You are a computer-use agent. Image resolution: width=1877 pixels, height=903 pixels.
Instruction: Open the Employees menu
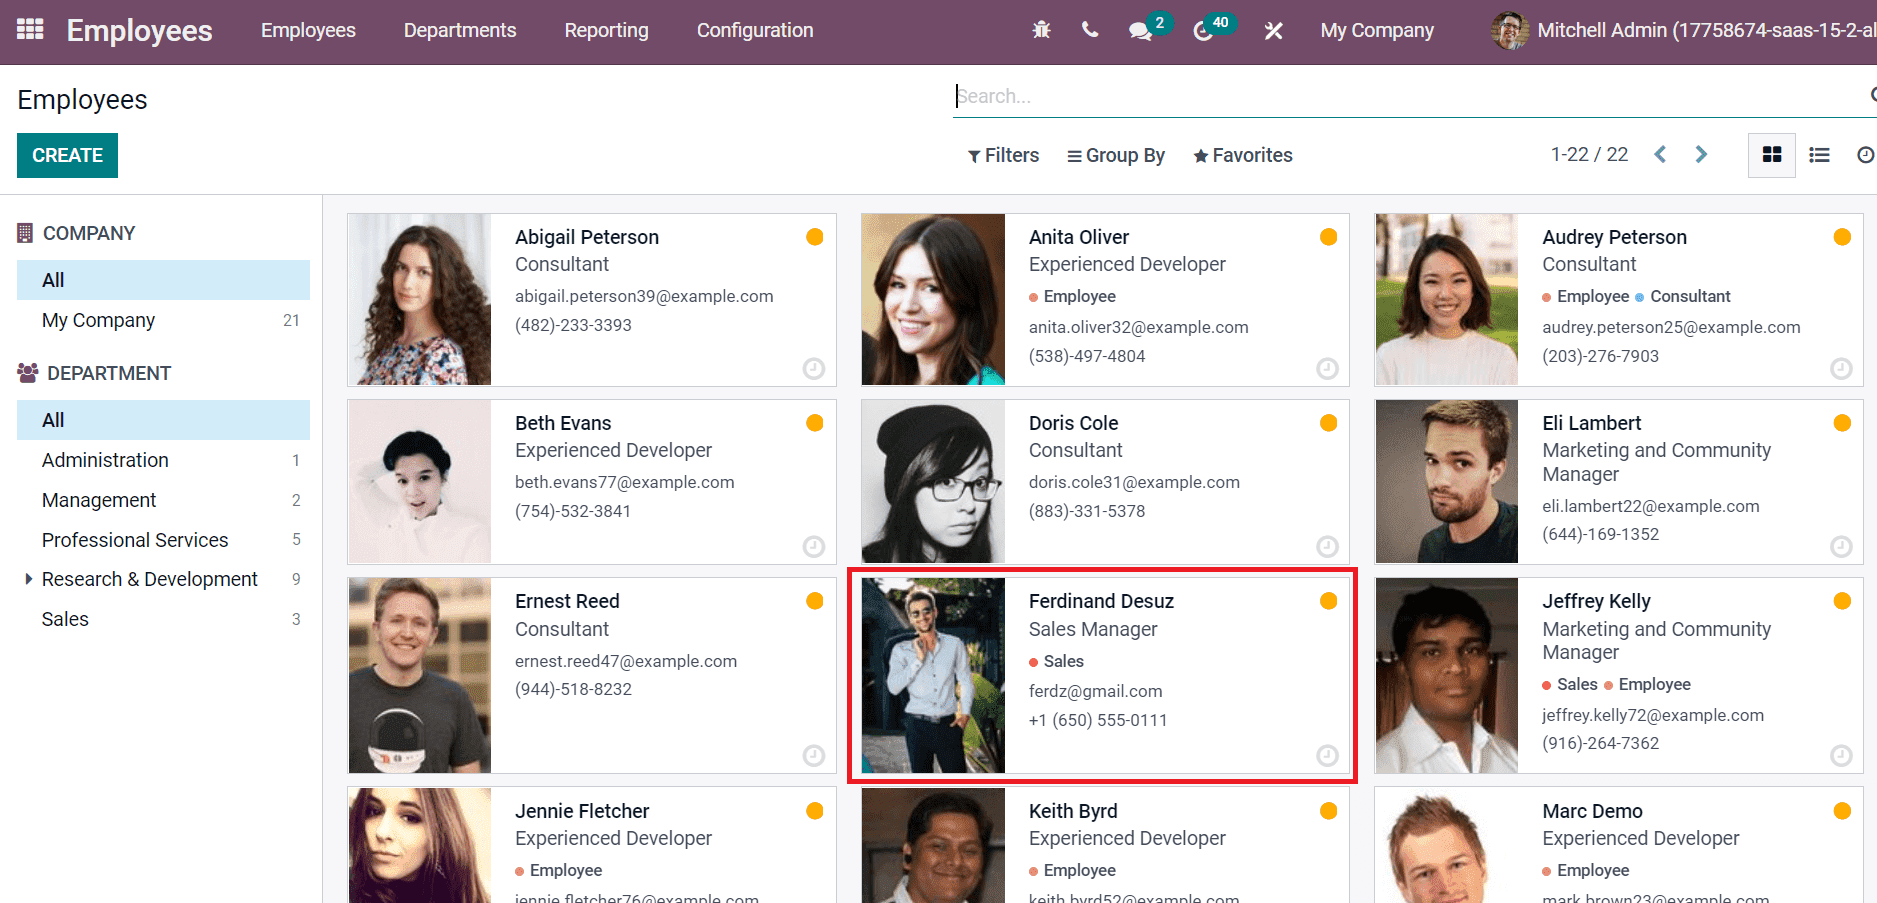pos(308,30)
